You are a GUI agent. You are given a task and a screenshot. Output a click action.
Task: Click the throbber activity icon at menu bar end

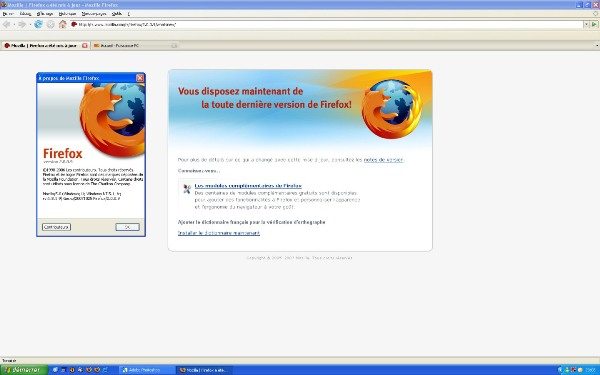[595, 14]
